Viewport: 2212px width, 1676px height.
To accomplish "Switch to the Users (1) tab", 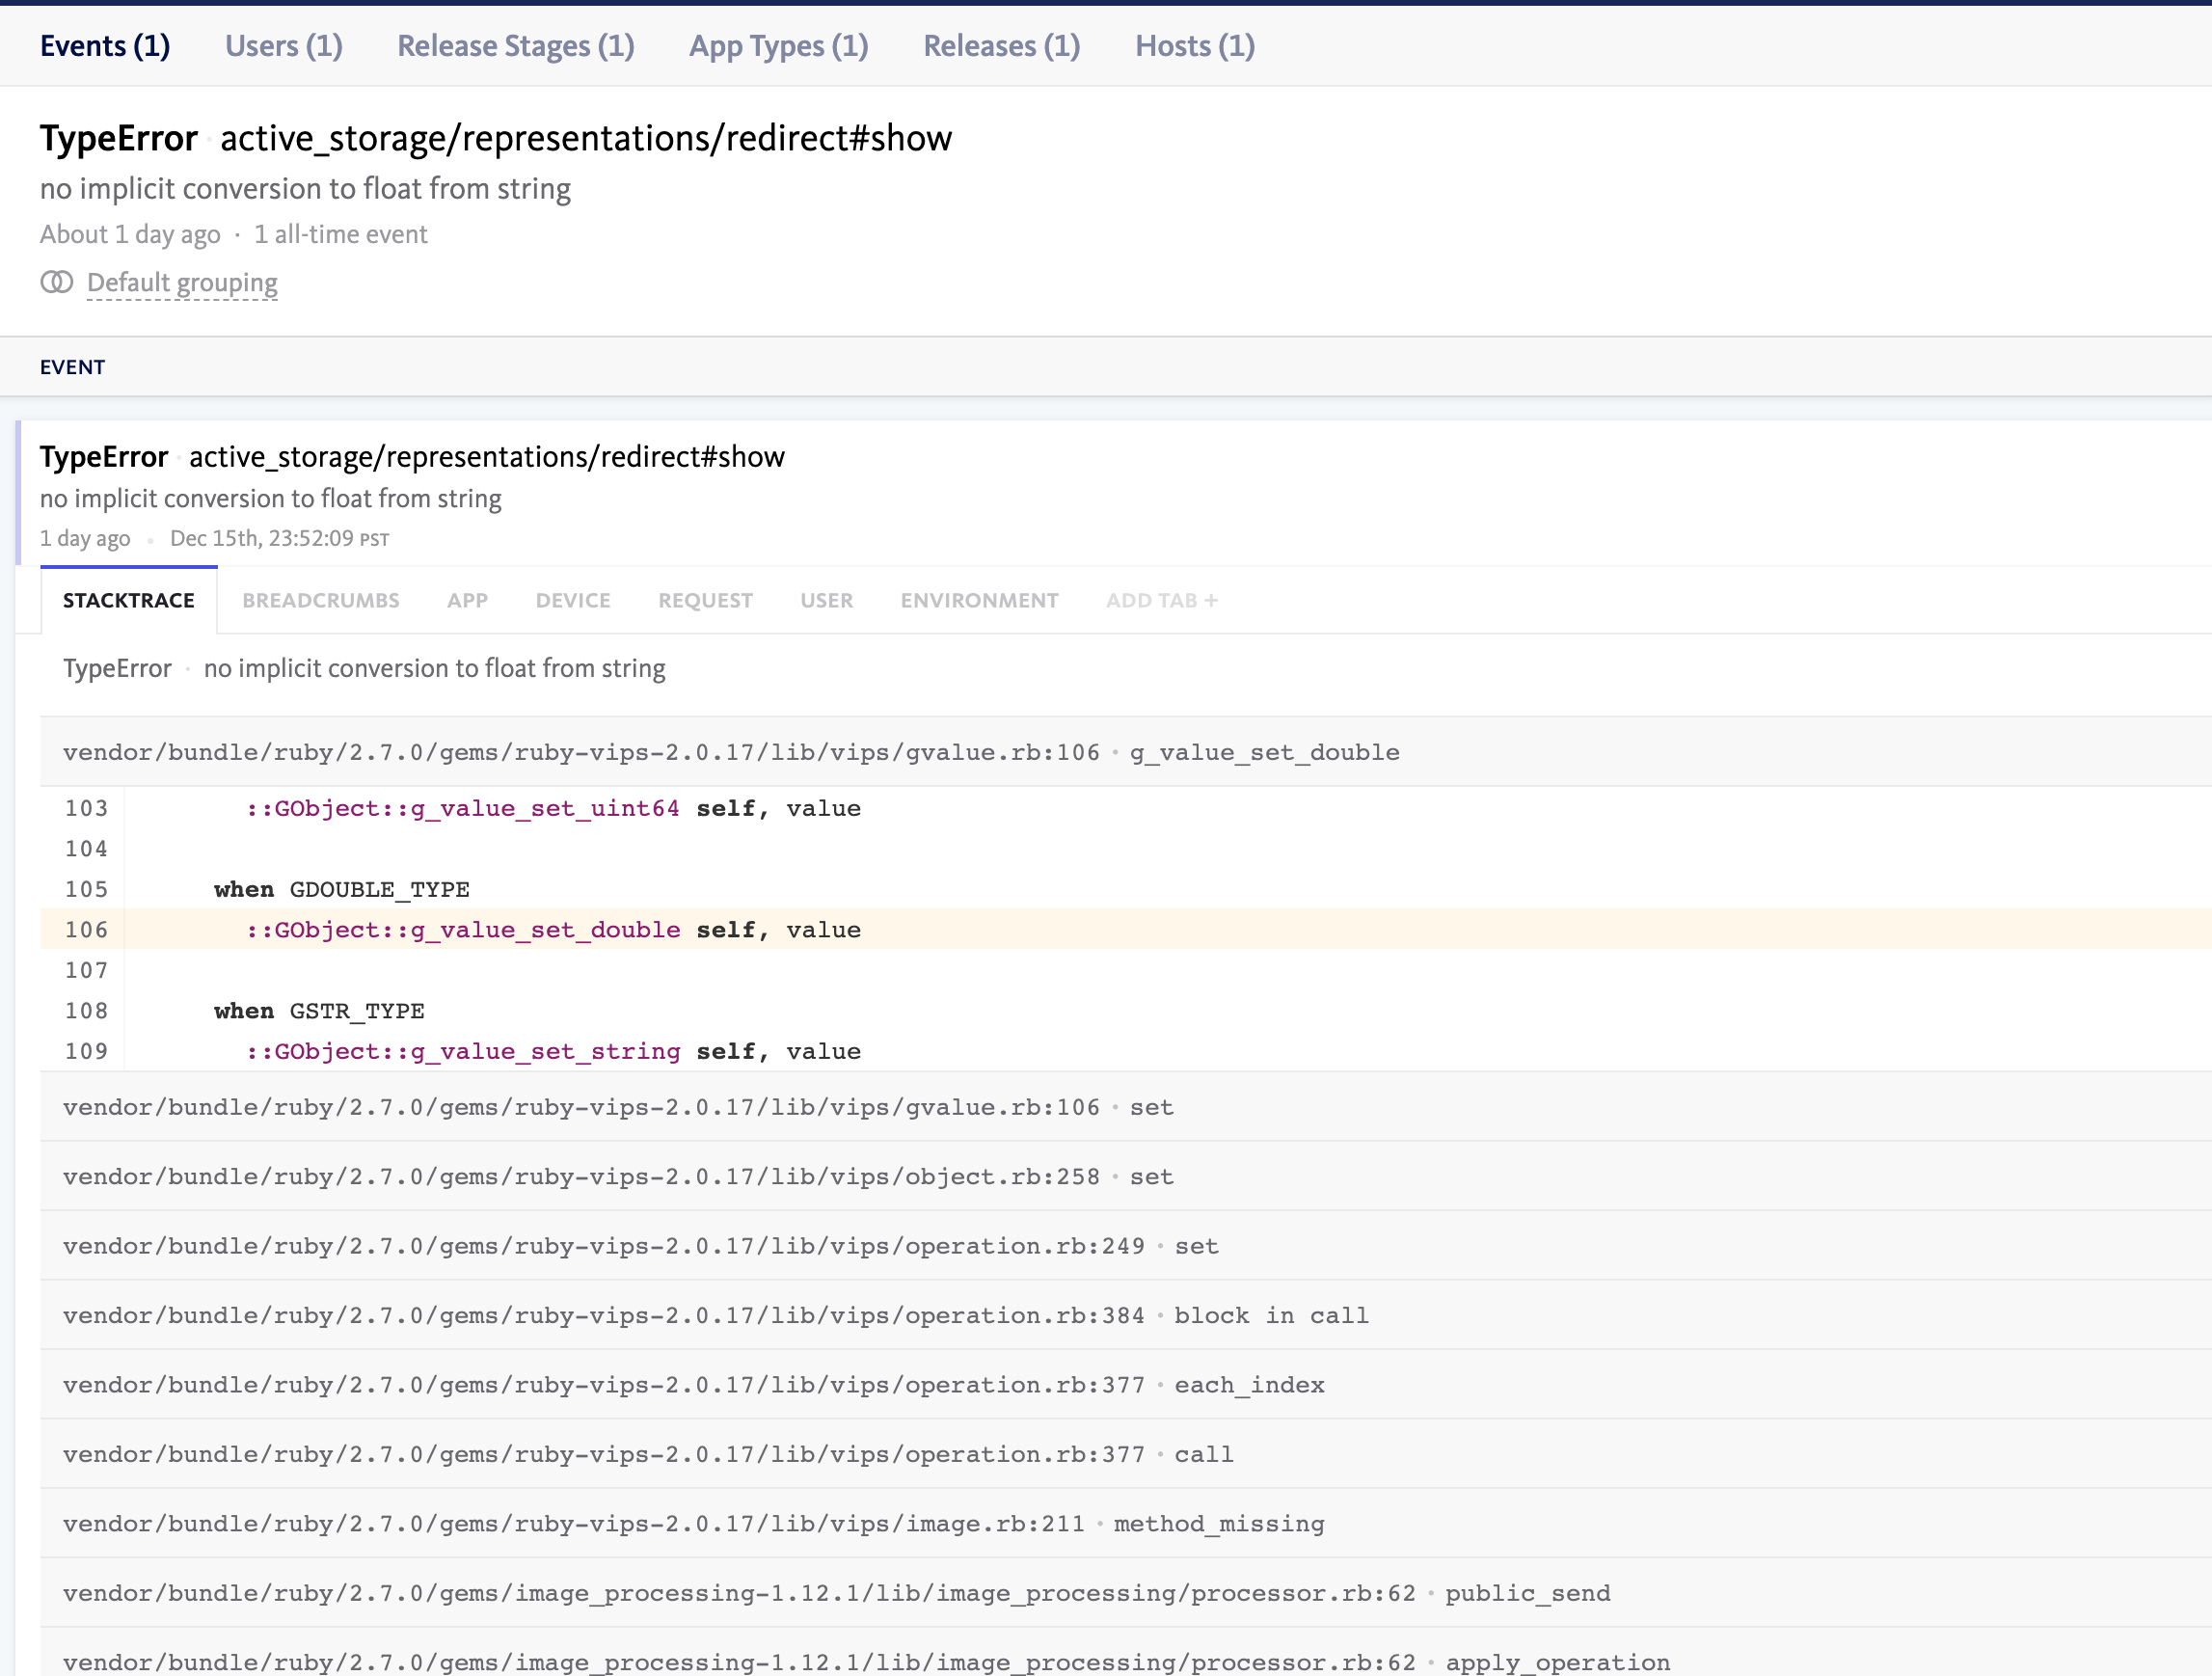I will 283,46.
